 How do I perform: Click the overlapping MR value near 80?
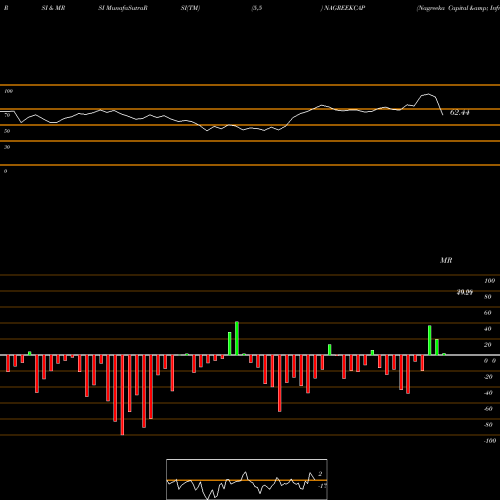pyautogui.click(x=465, y=292)
